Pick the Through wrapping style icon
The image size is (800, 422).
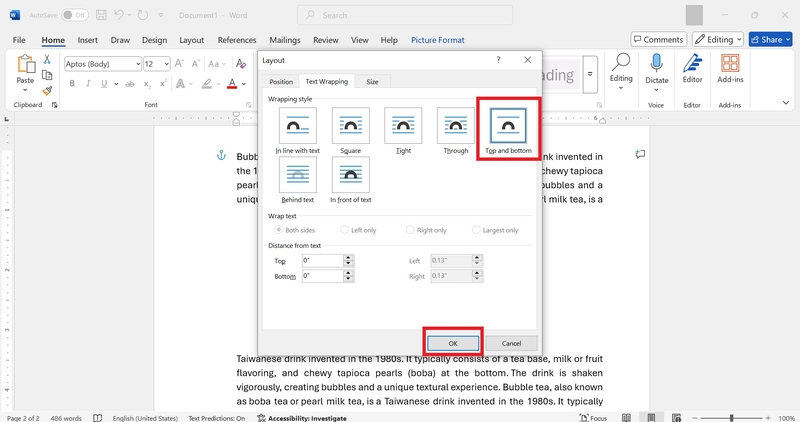[x=456, y=126]
